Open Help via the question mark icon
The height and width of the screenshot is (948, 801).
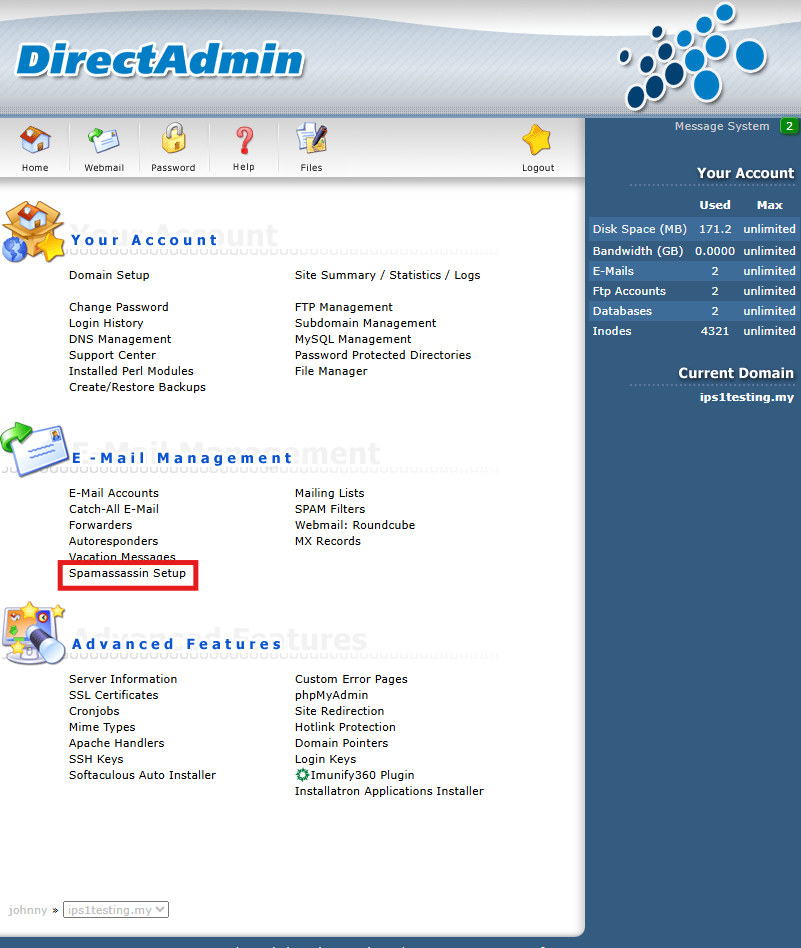[243, 141]
